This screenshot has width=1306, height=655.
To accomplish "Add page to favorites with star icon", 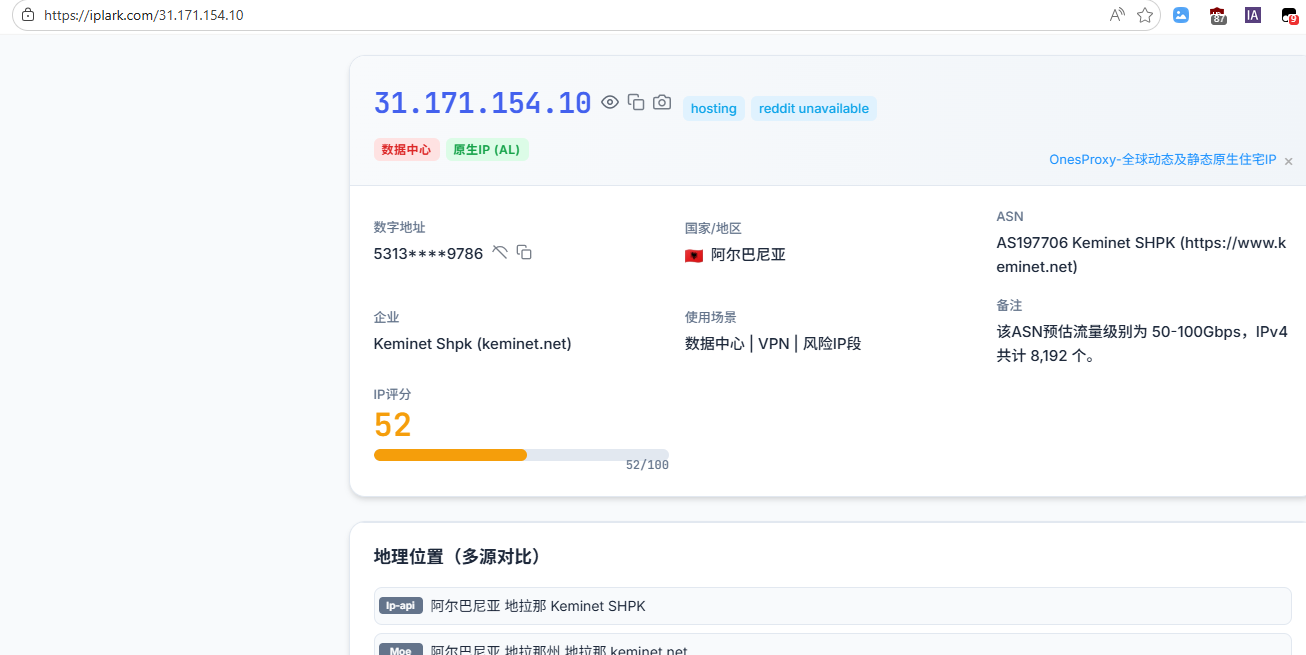I will coord(1145,15).
